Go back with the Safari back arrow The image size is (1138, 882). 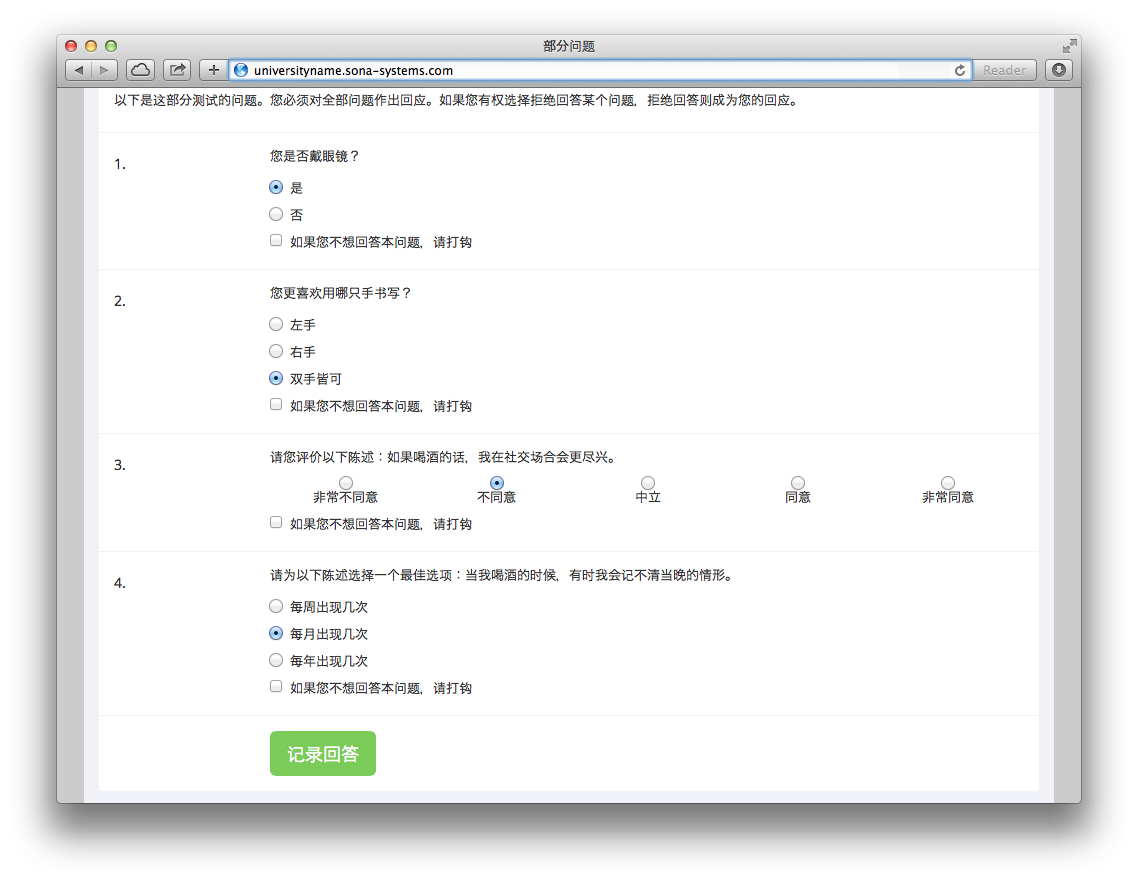pyautogui.click(x=78, y=70)
